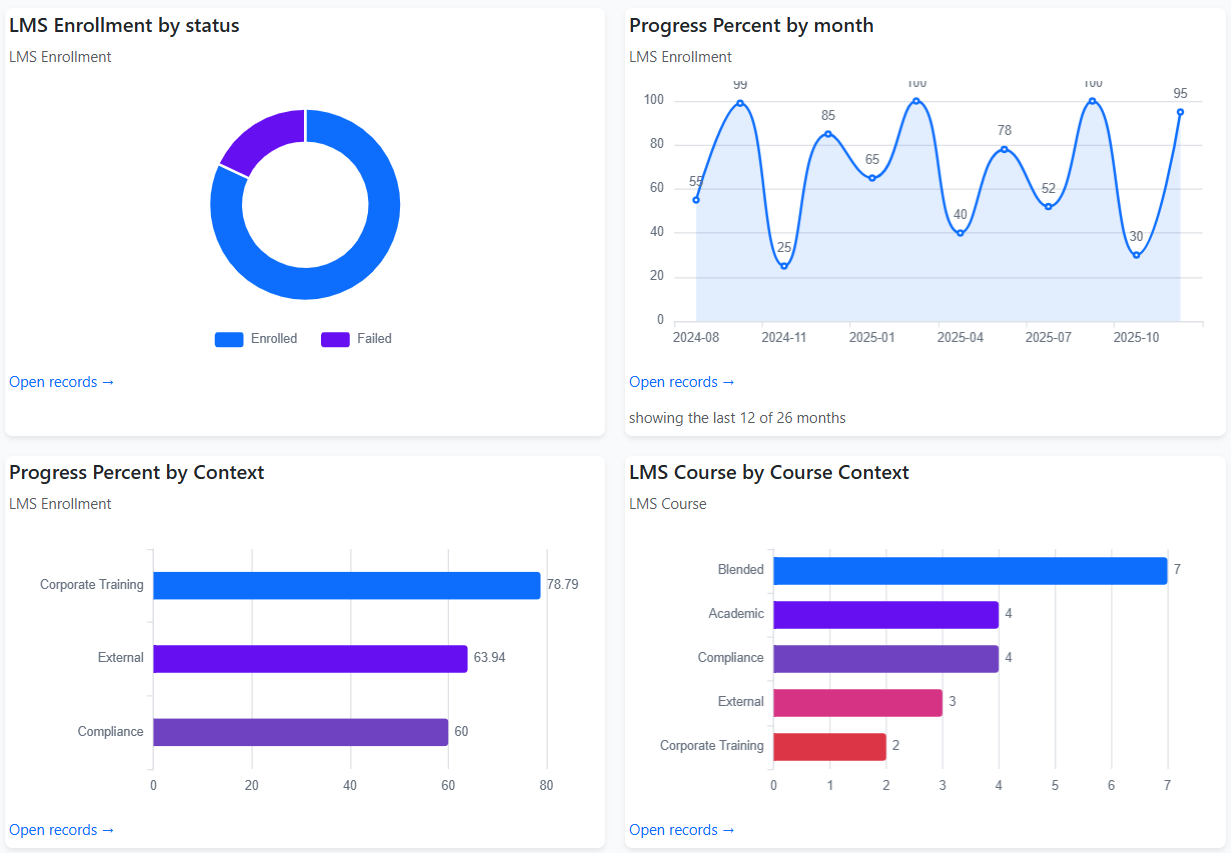Click the External course bar showing 3
Viewport: 1231px width, 853px height.
[858, 702]
